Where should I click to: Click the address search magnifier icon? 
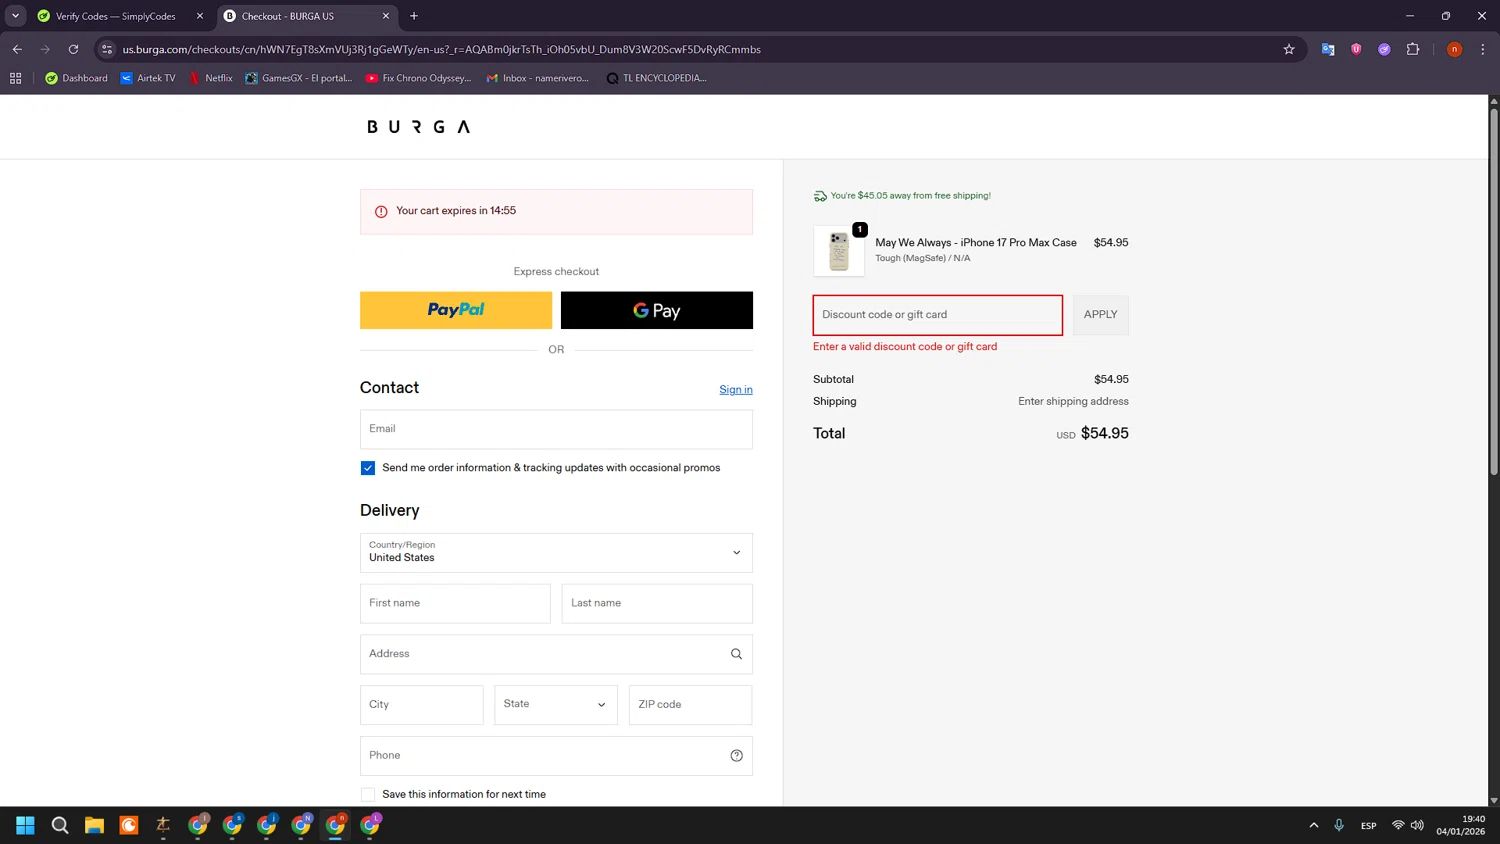point(736,654)
